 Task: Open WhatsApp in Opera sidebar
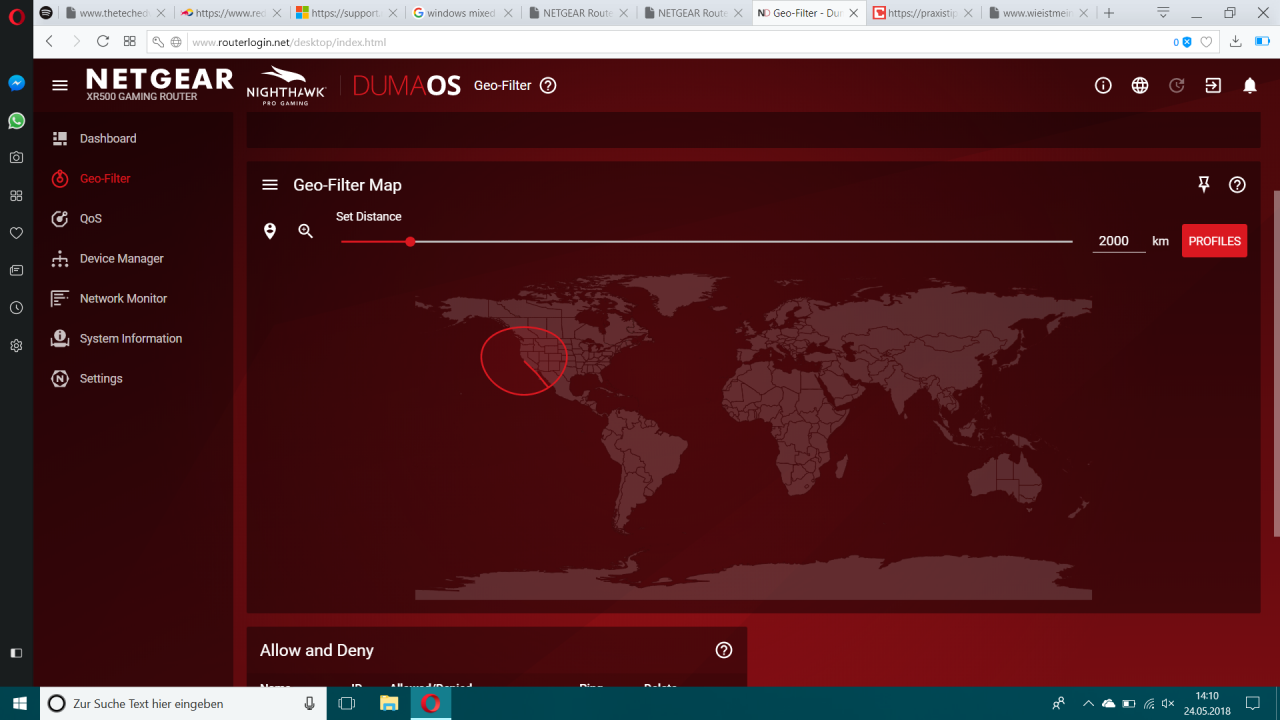[x=16, y=120]
